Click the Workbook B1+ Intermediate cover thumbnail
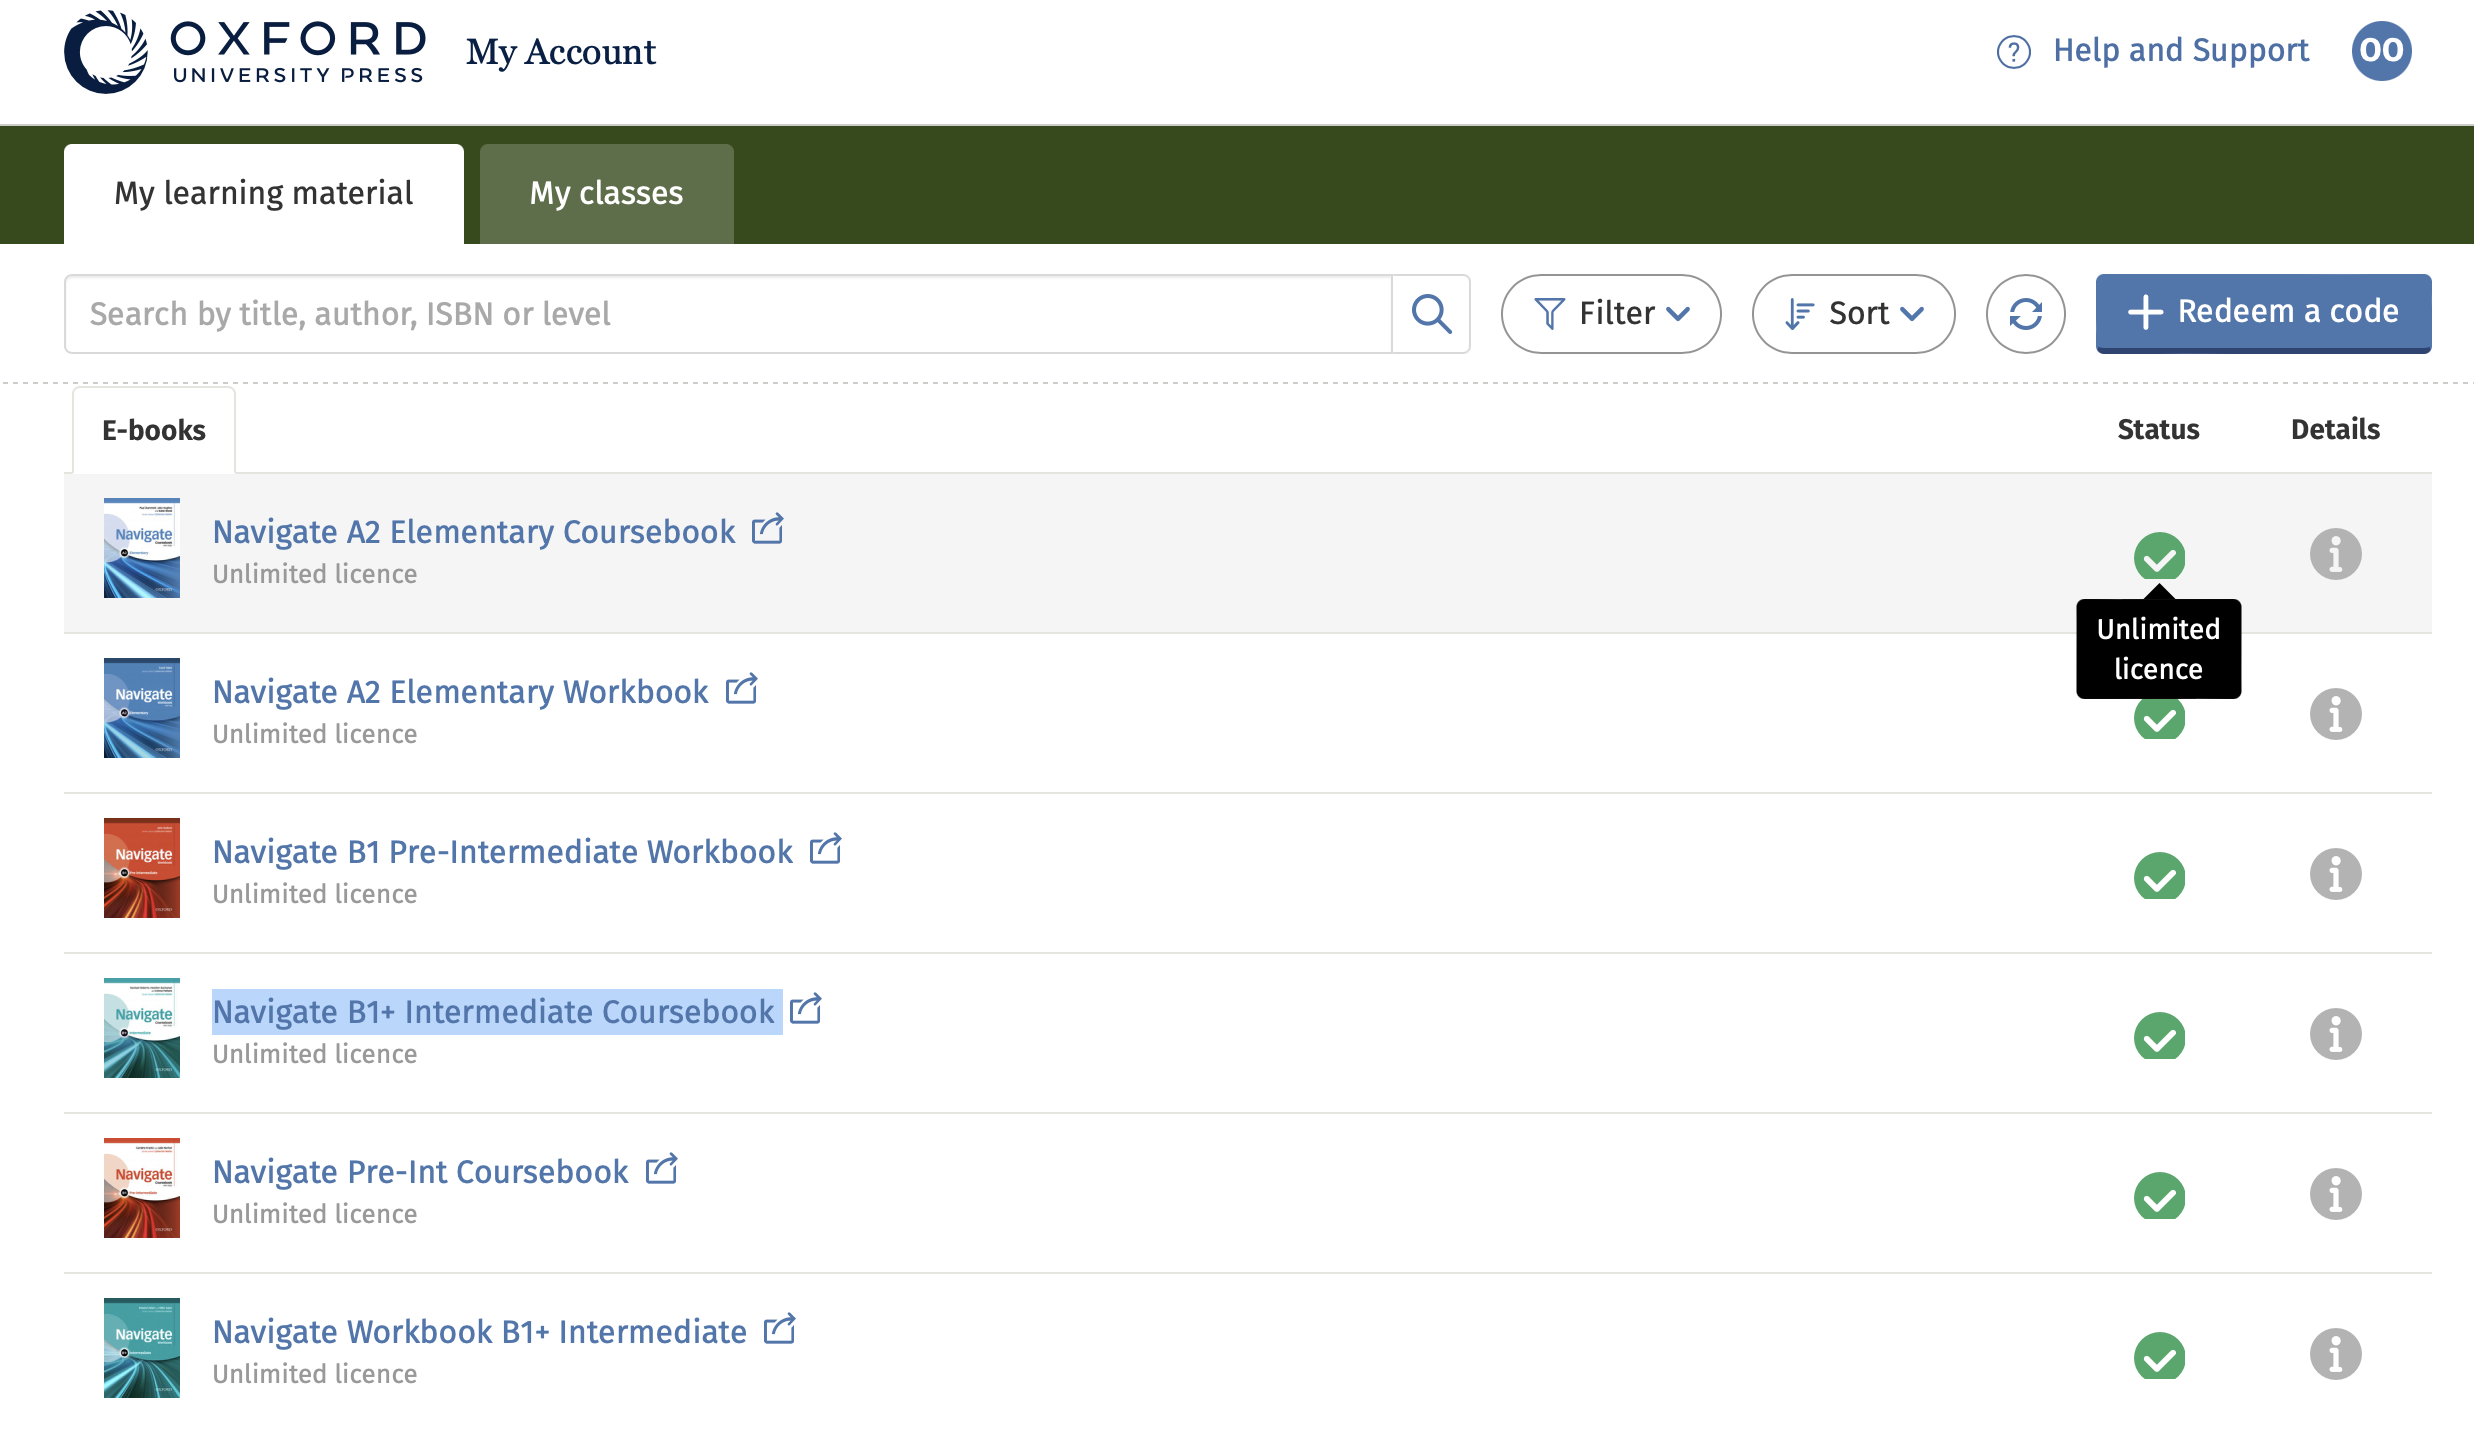This screenshot has width=2474, height=1430. point(142,1348)
